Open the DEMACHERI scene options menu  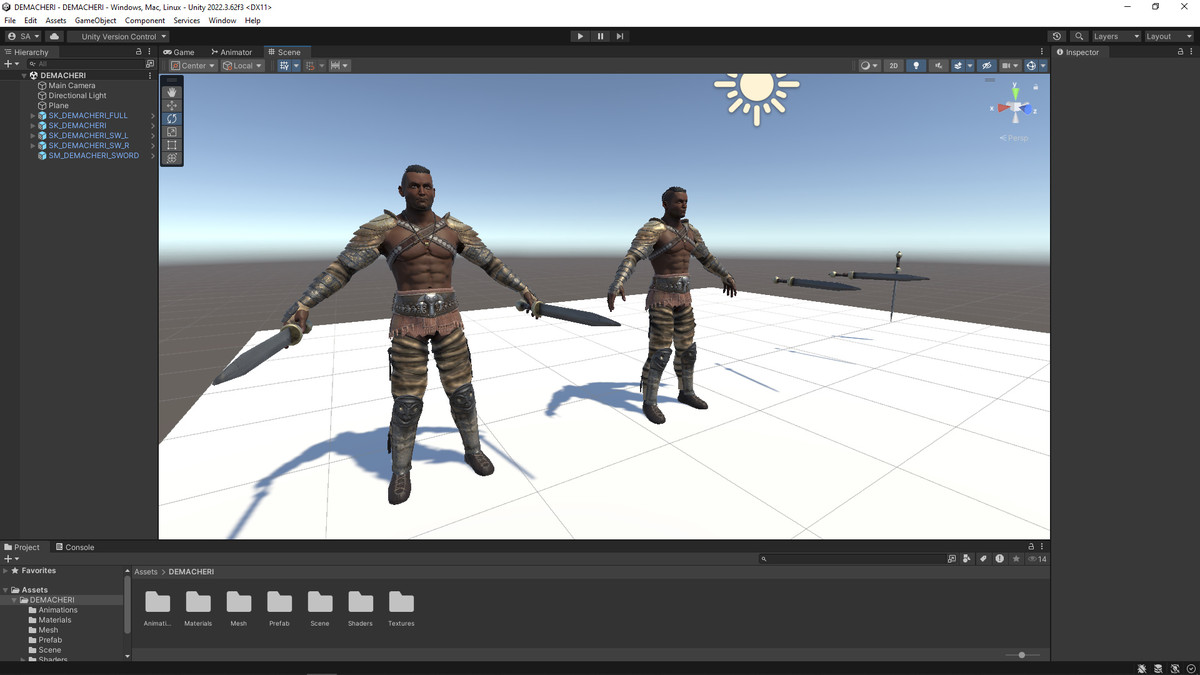pos(150,75)
